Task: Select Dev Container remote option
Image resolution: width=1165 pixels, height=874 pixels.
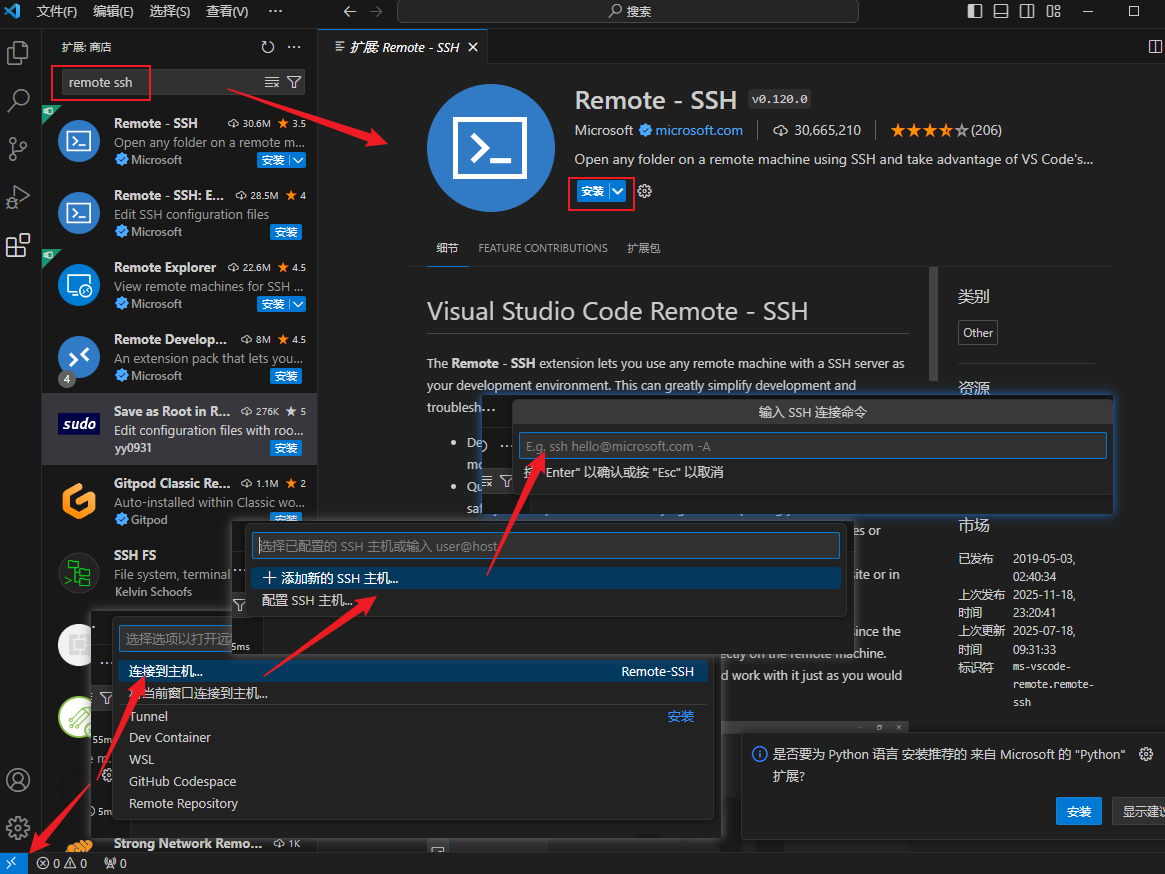Action: pyautogui.click(x=412, y=737)
